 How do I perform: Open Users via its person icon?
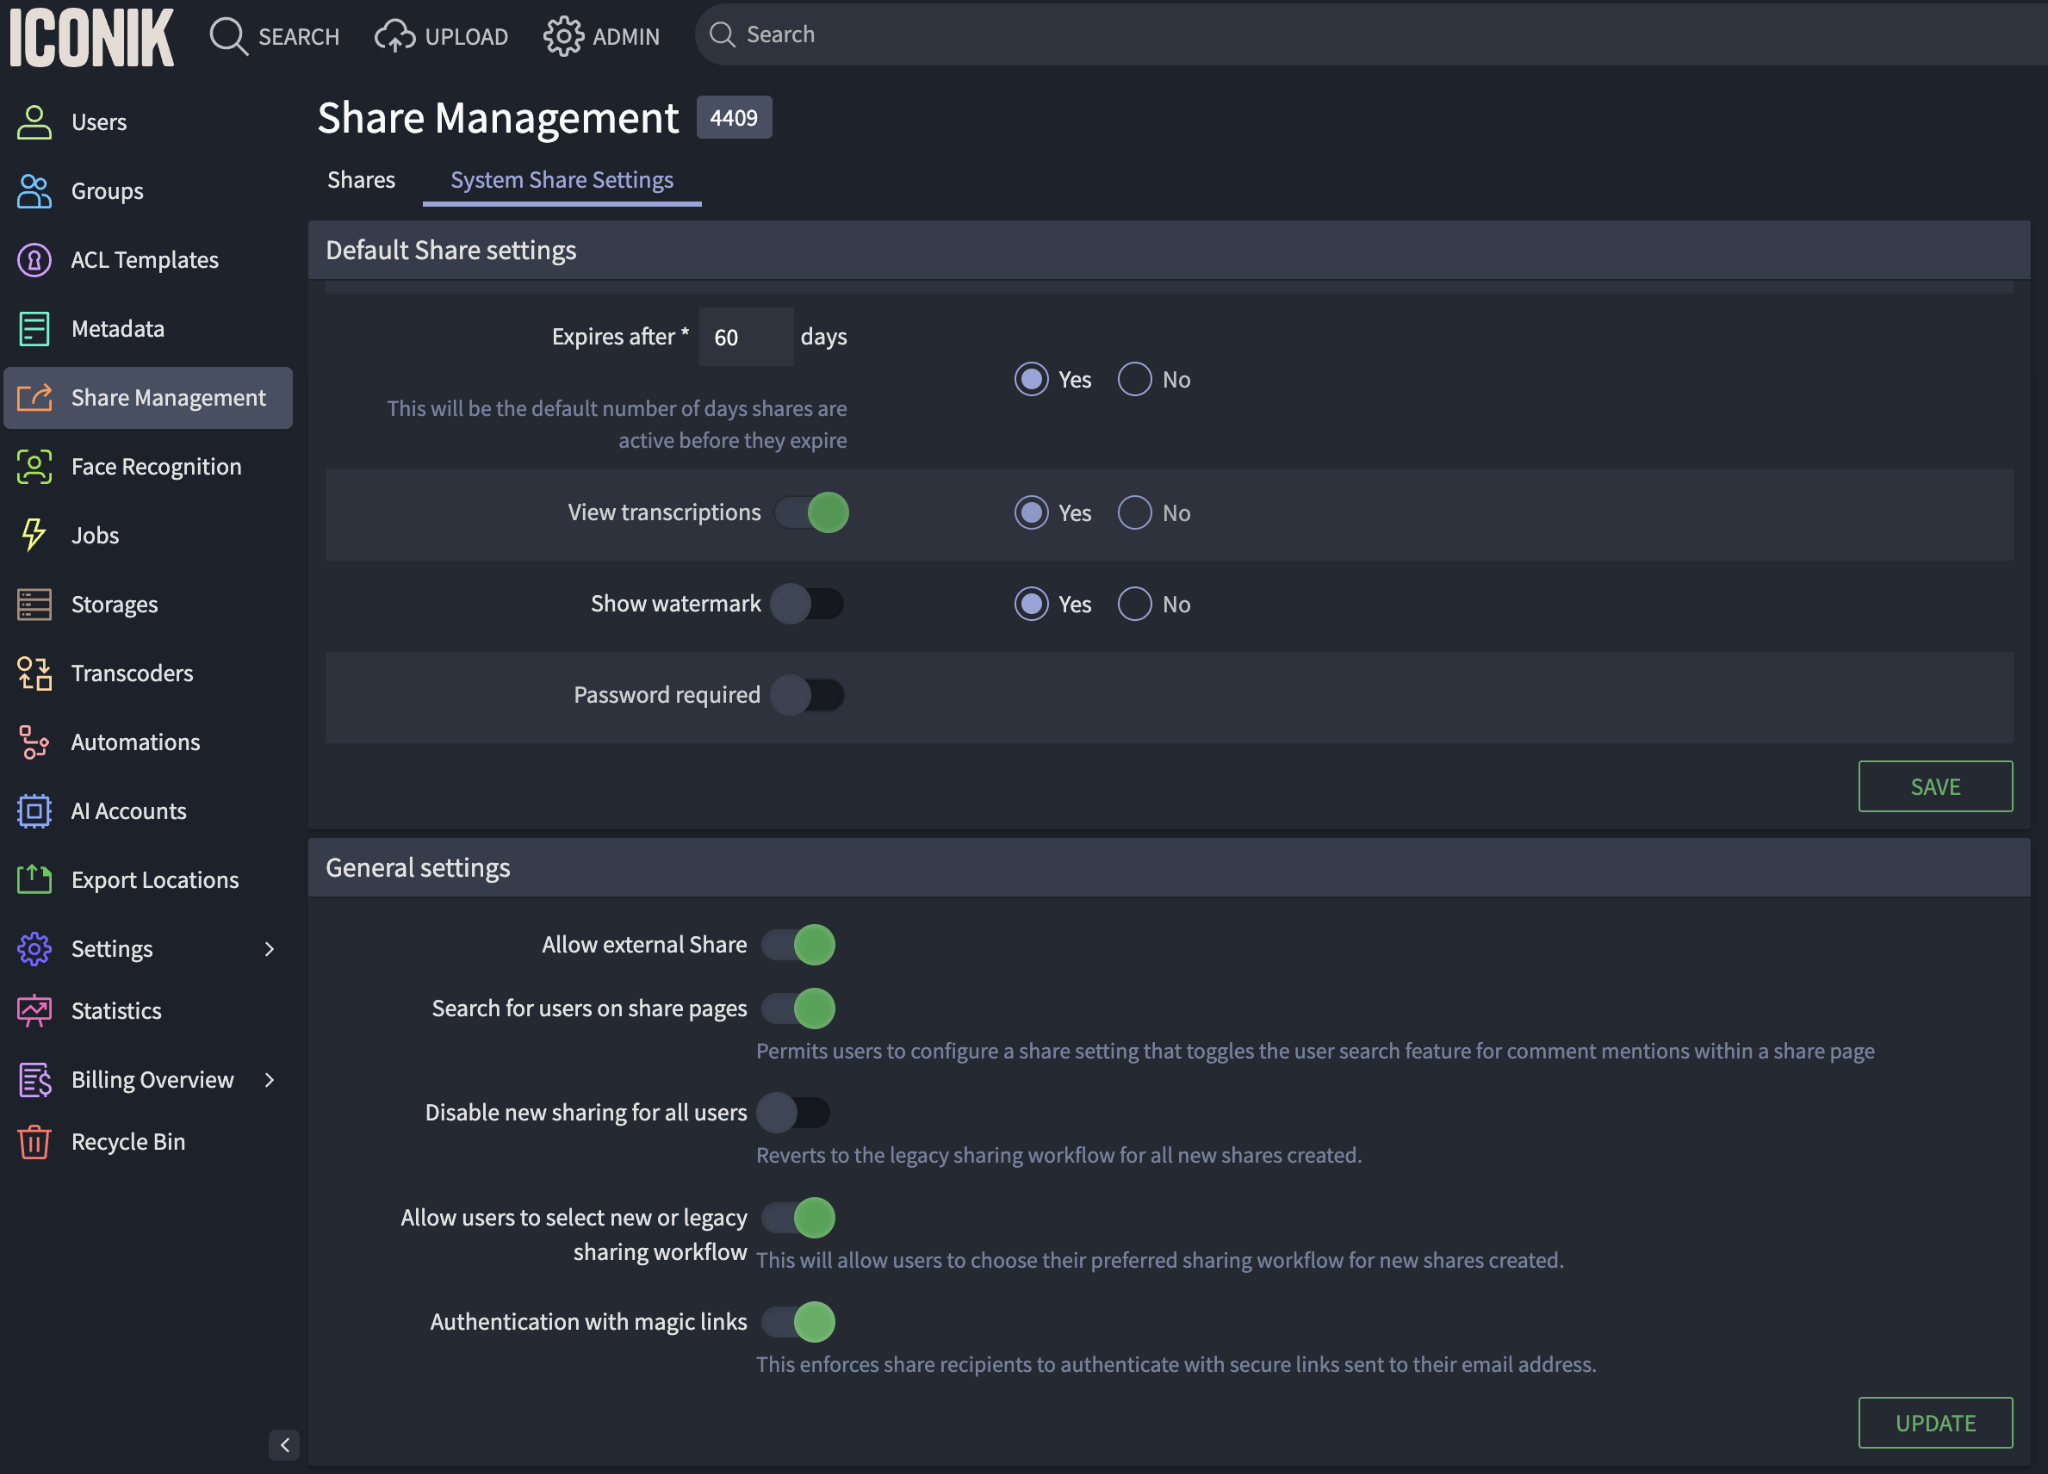(34, 122)
